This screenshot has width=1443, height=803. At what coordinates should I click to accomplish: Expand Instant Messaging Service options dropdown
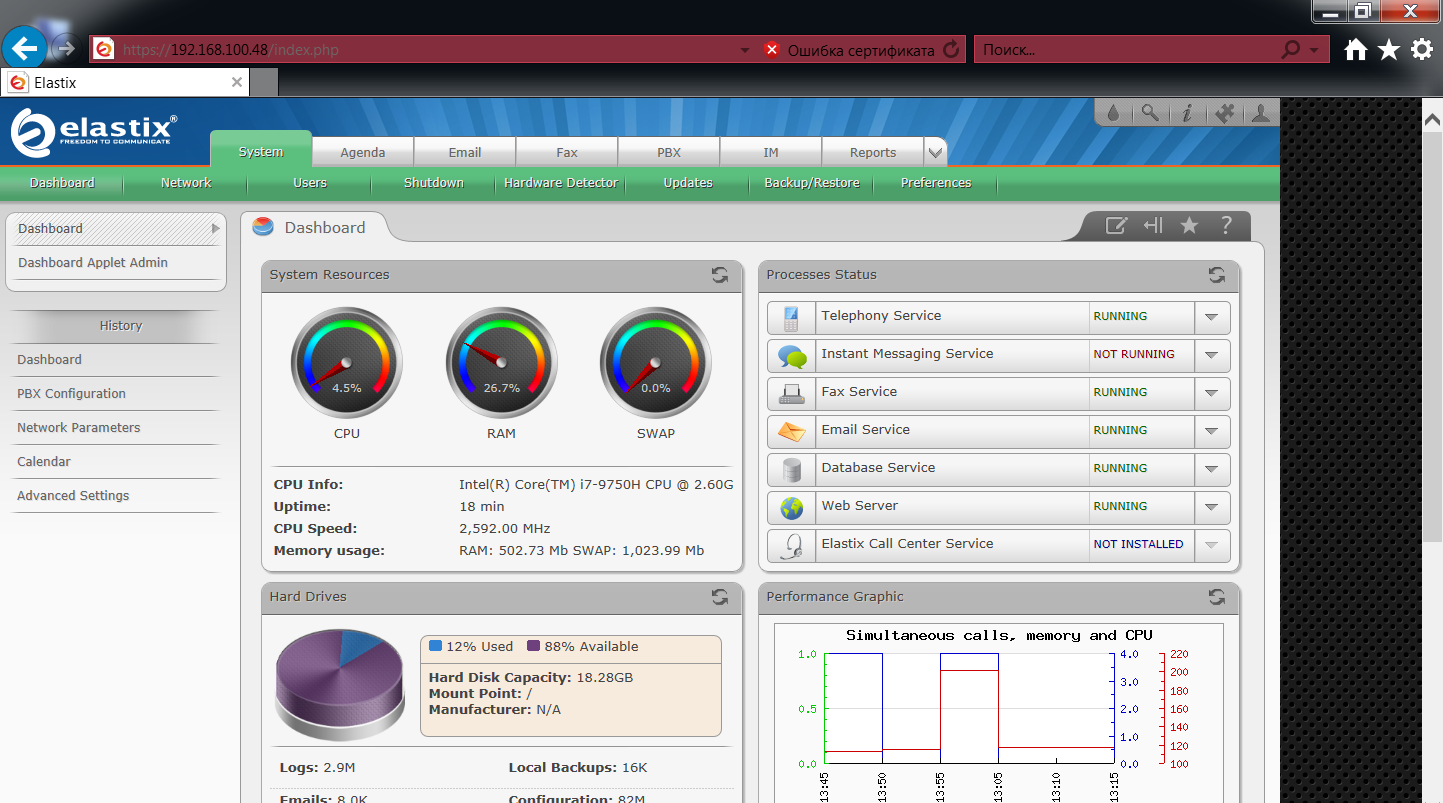[1212, 355]
